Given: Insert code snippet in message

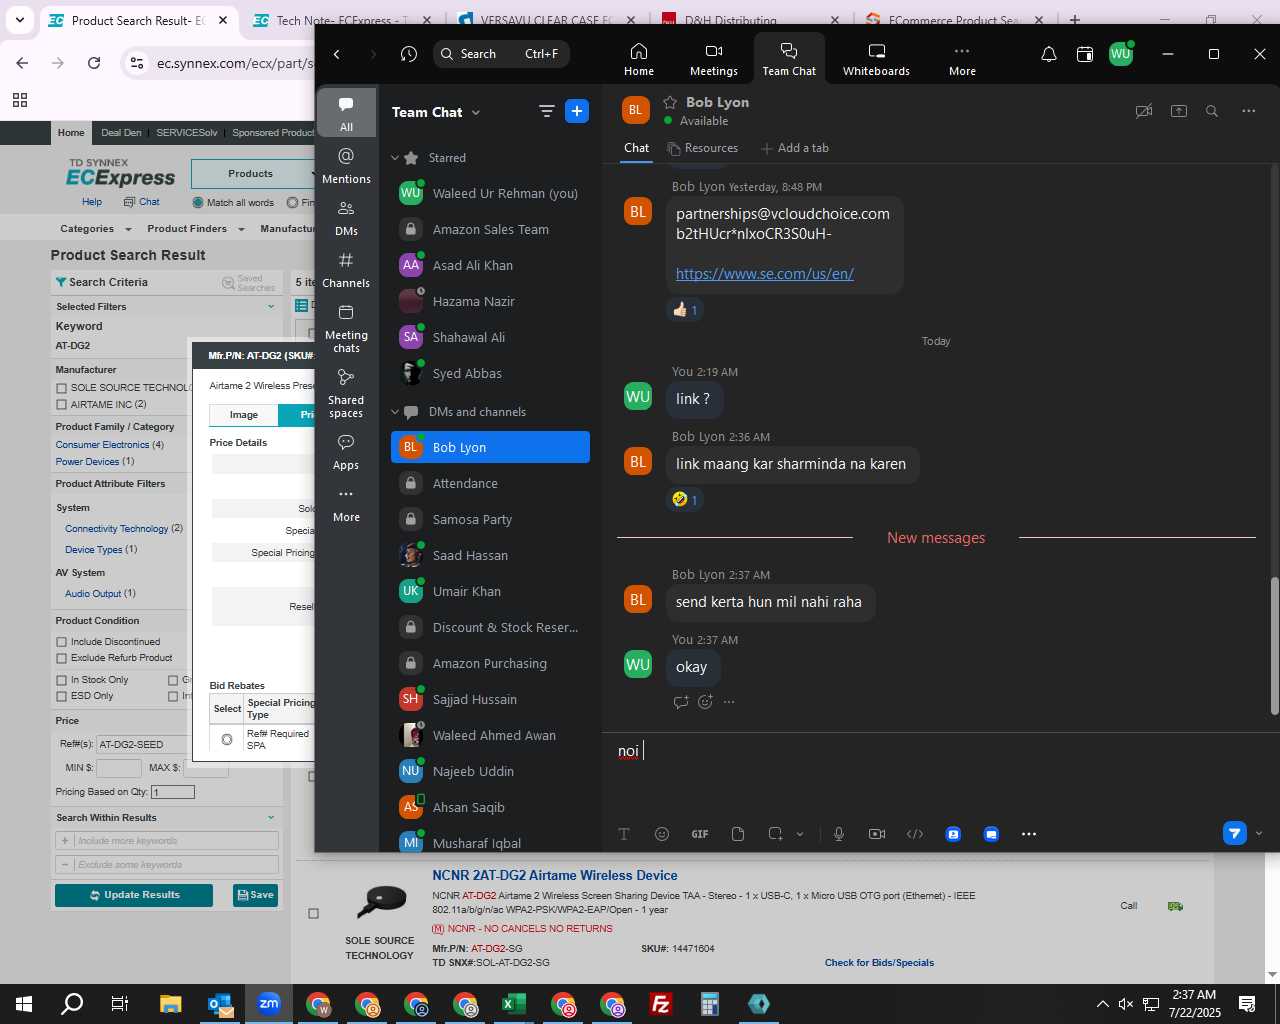Looking at the screenshot, I should click(915, 834).
